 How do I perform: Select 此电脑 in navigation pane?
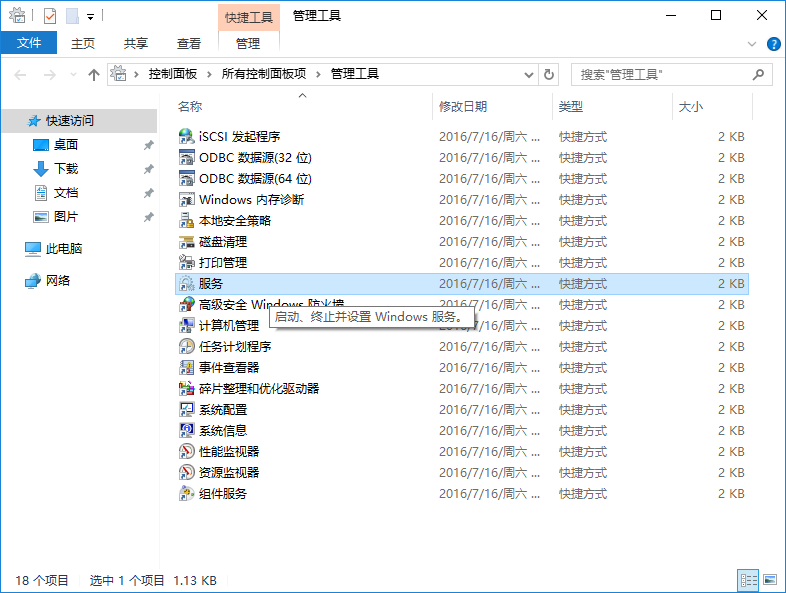(x=64, y=249)
